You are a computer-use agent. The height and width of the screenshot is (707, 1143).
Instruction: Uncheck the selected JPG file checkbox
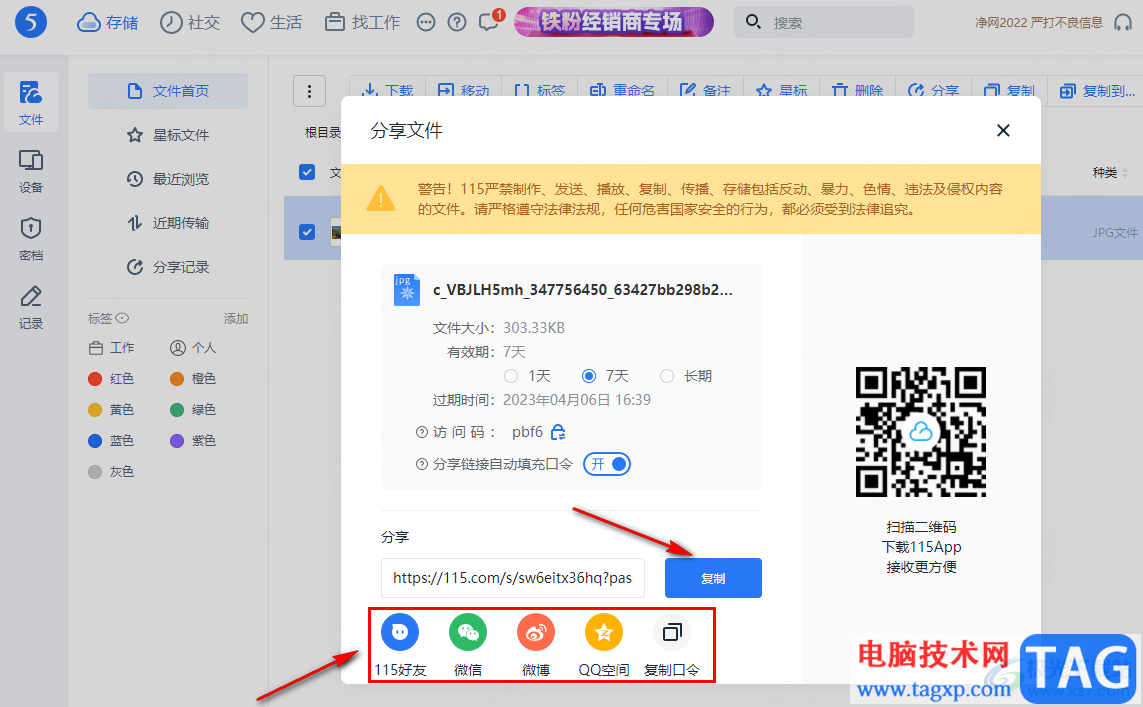[307, 232]
